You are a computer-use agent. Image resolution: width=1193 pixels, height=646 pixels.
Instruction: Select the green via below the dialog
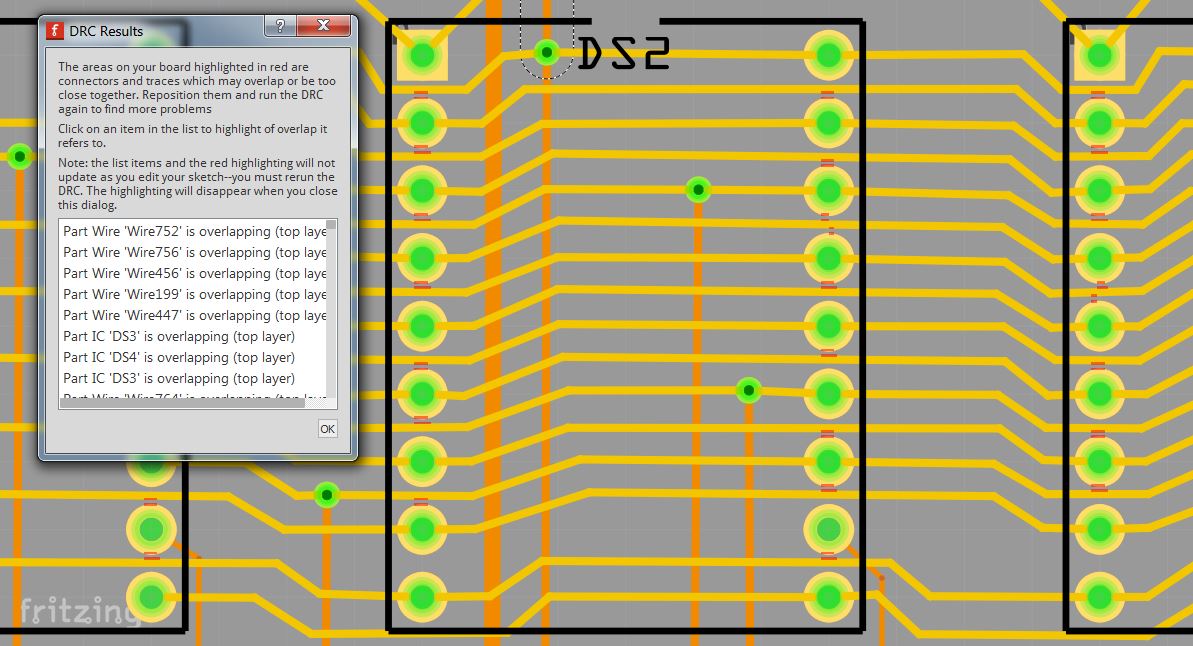coord(325,493)
